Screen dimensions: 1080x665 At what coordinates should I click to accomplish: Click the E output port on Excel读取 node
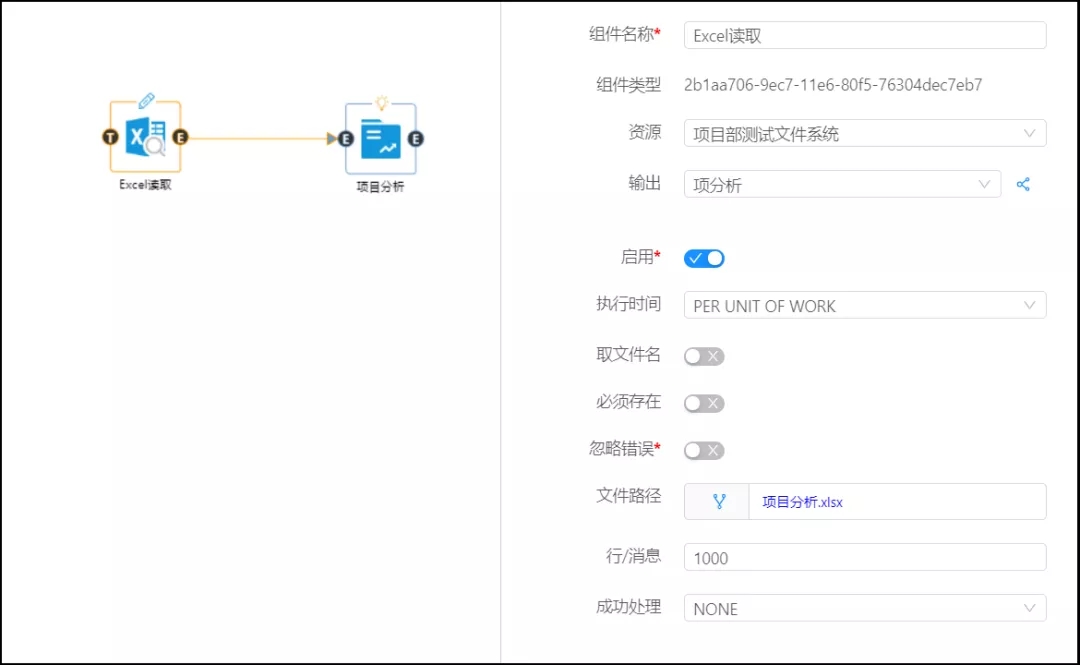tap(180, 138)
